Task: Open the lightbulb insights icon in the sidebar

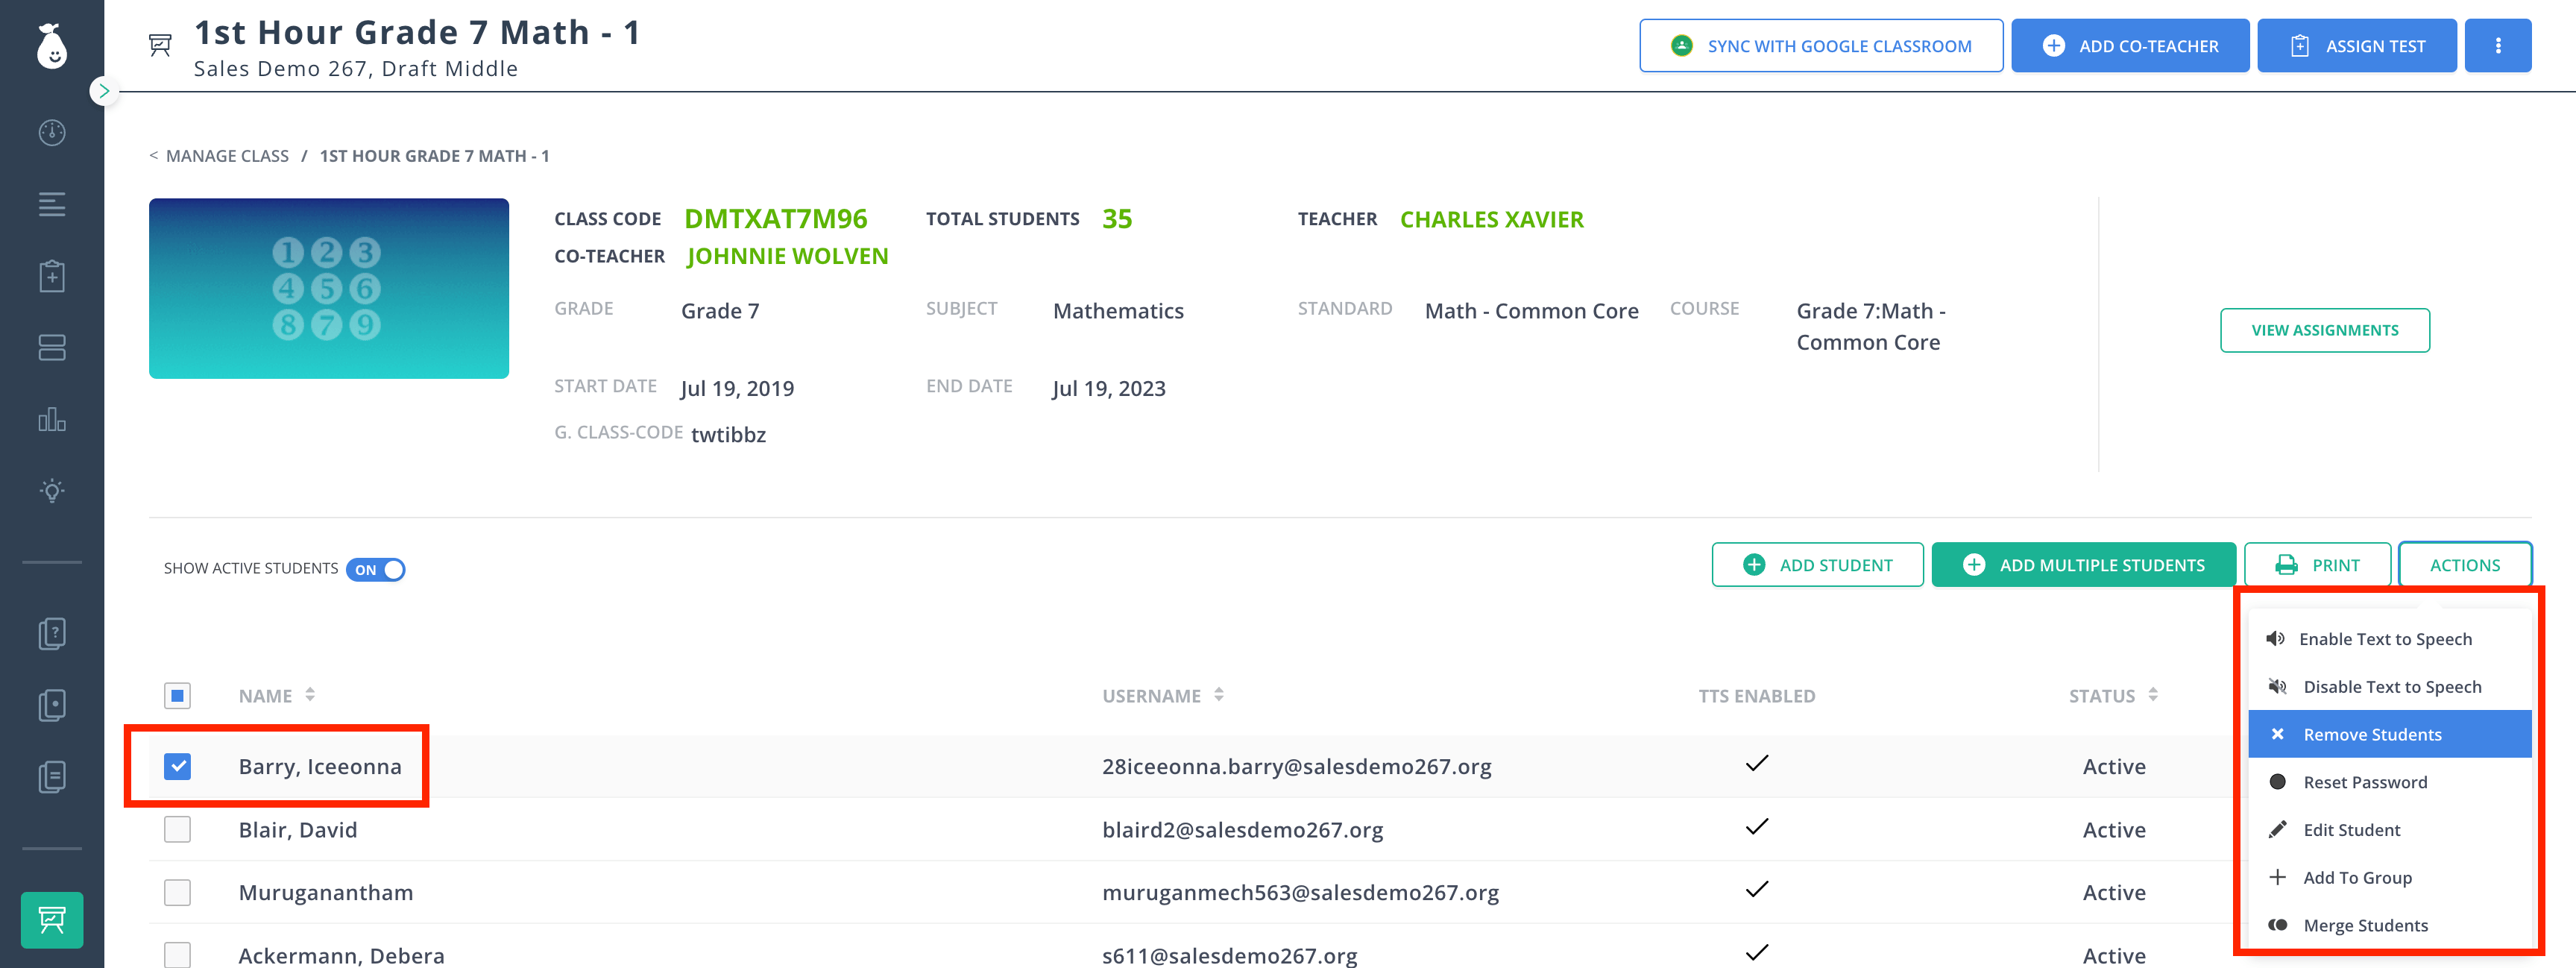Action: pyautogui.click(x=52, y=490)
